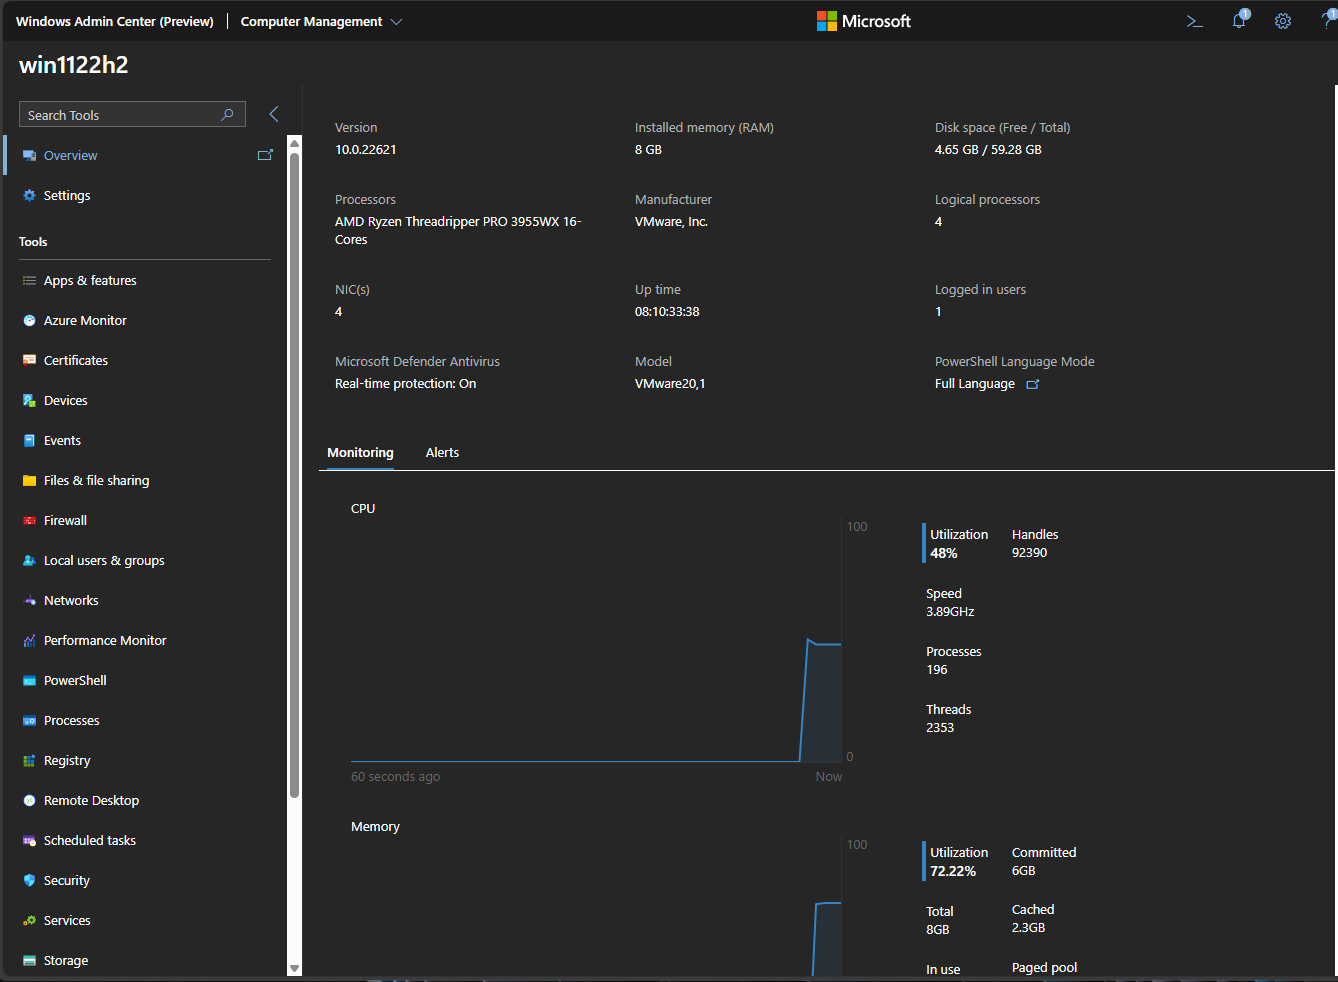Screen dimensions: 1338x982
Task: Open the Azure Monitor tool
Action: pos(85,320)
